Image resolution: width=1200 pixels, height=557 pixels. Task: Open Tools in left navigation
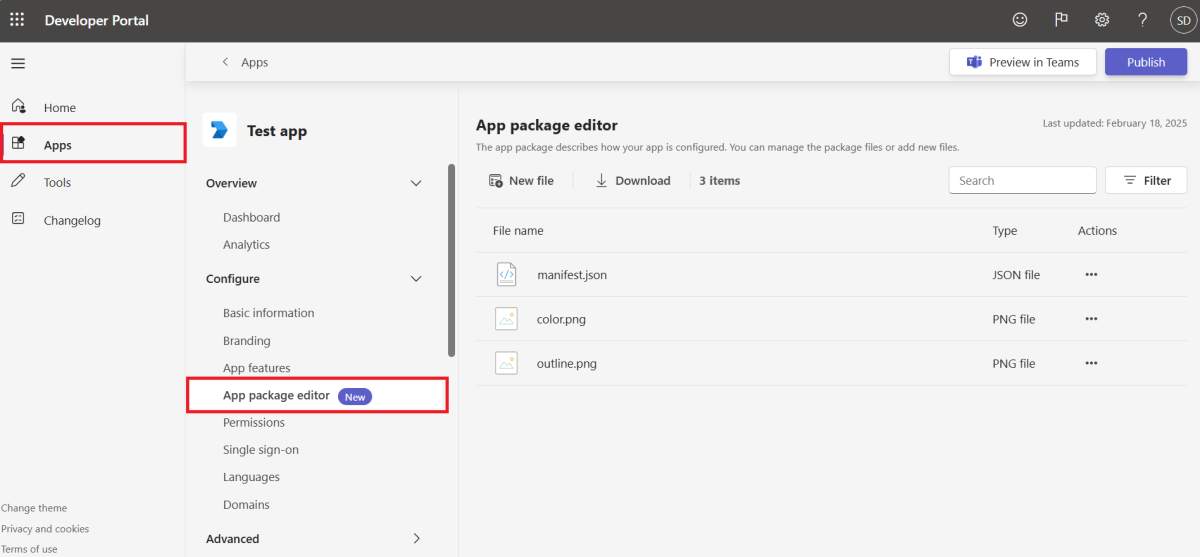[x=57, y=183]
